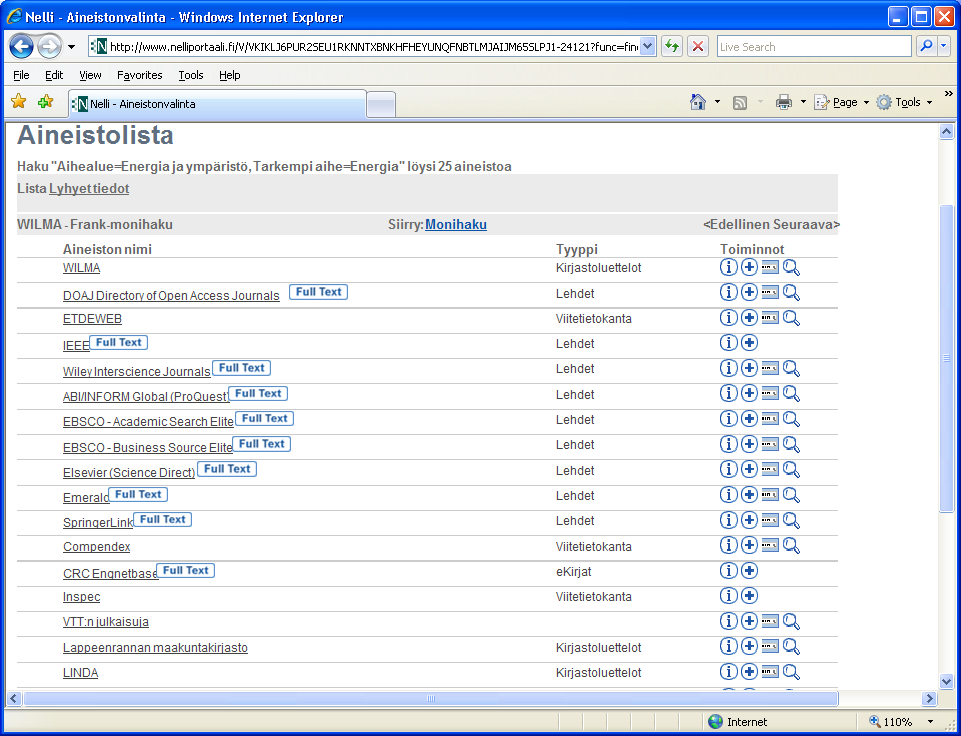Open the Favorites menu
This screenshot has height=736, width=961.
[x=140, y=75]
